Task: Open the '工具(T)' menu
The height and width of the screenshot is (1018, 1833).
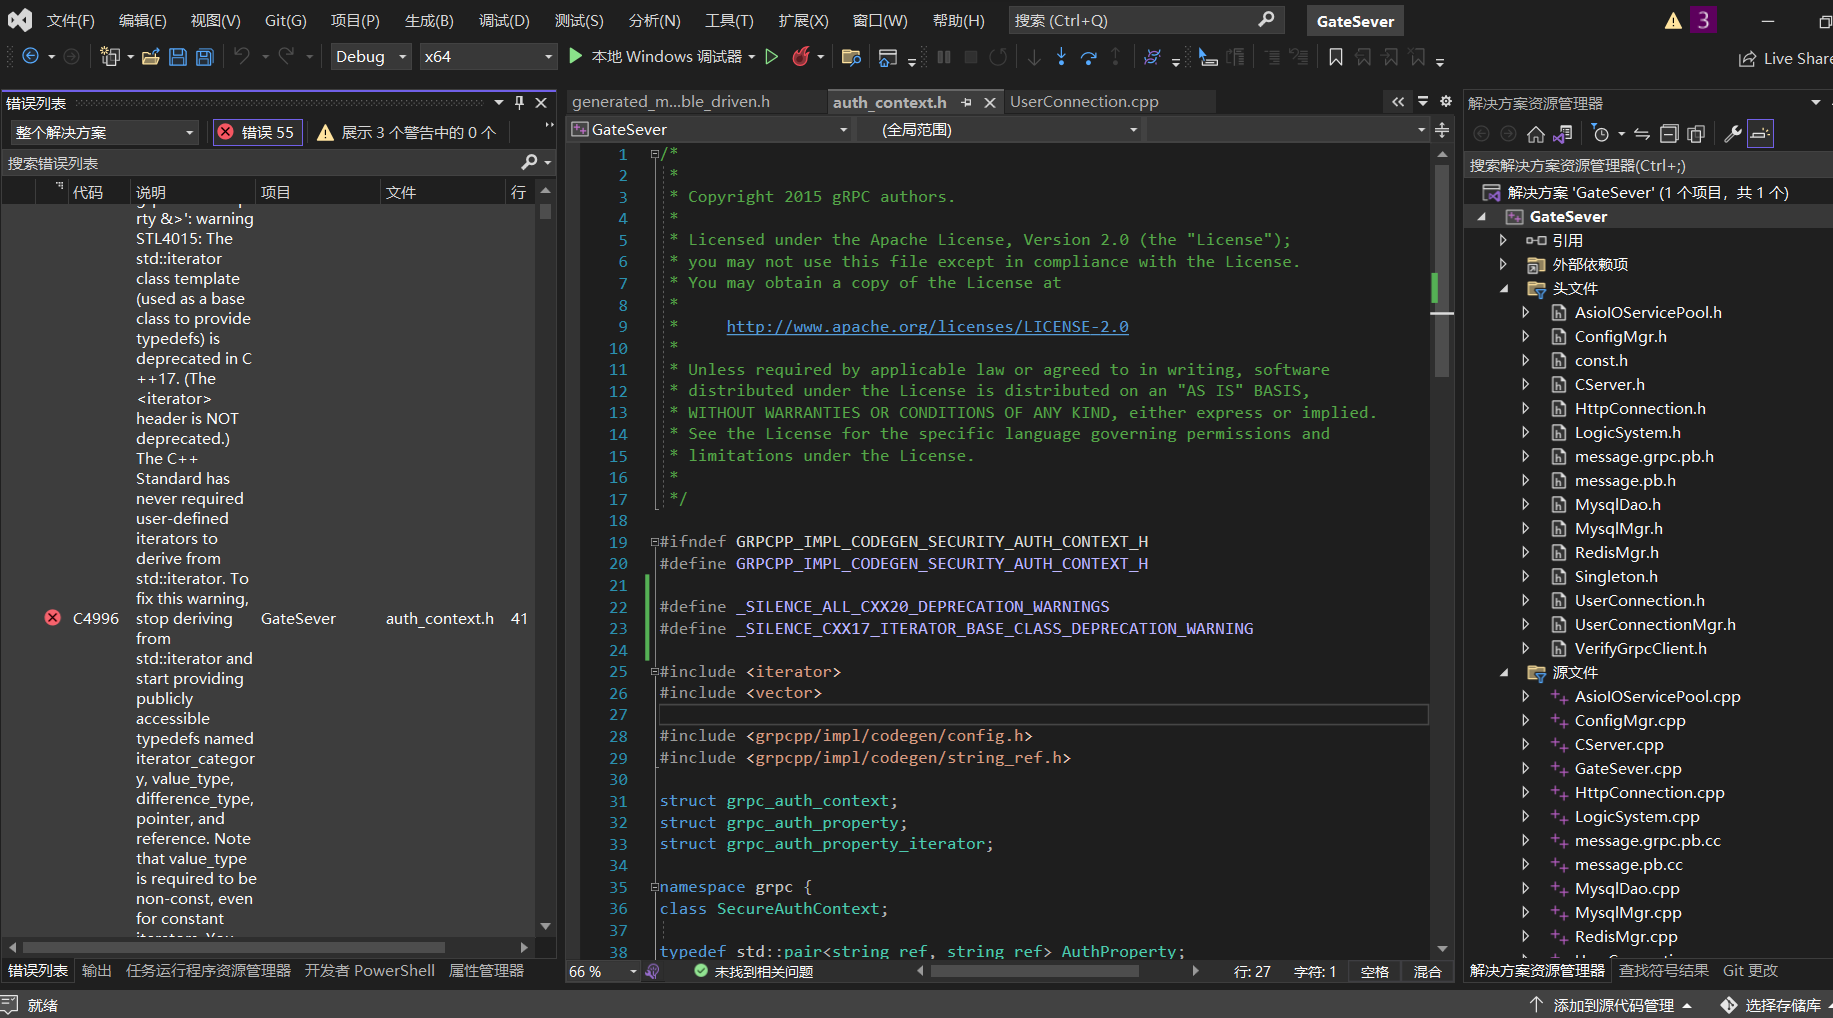Action: click(x=729, y=20)
